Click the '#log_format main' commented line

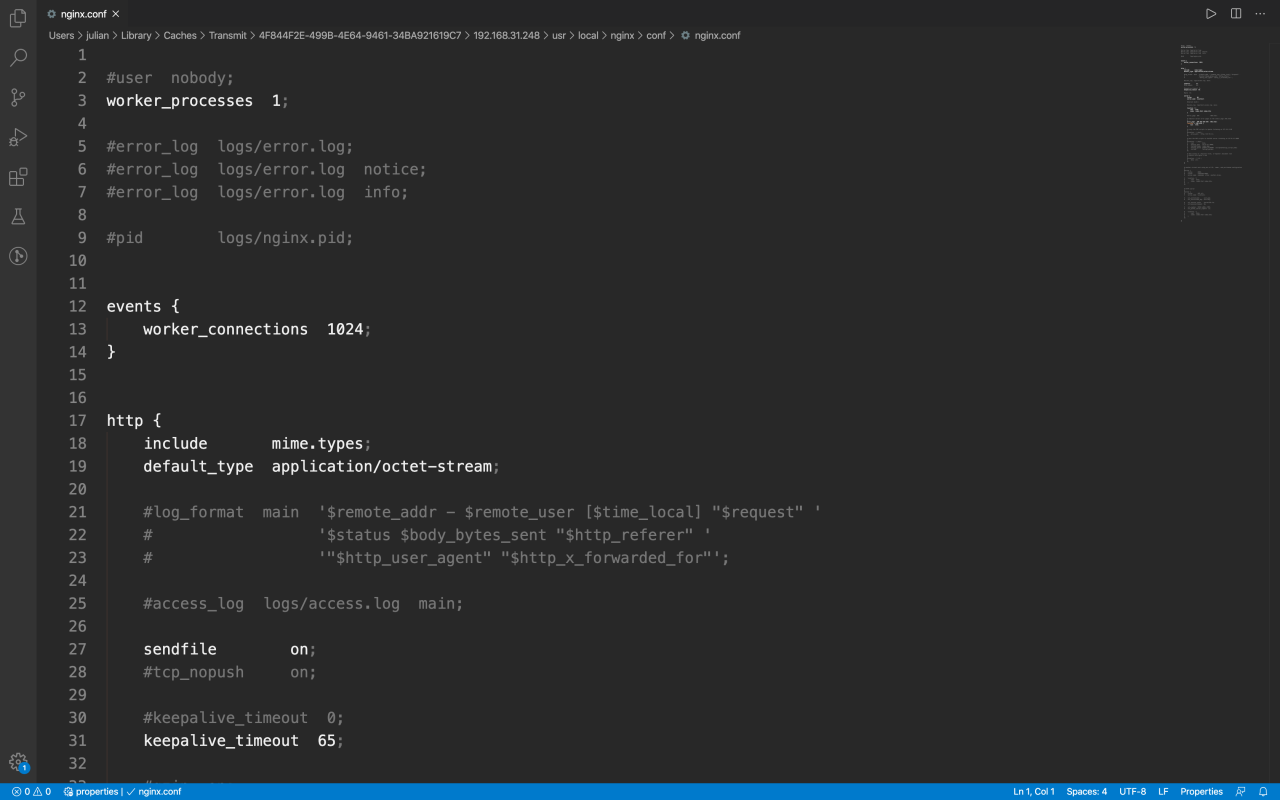482,512
